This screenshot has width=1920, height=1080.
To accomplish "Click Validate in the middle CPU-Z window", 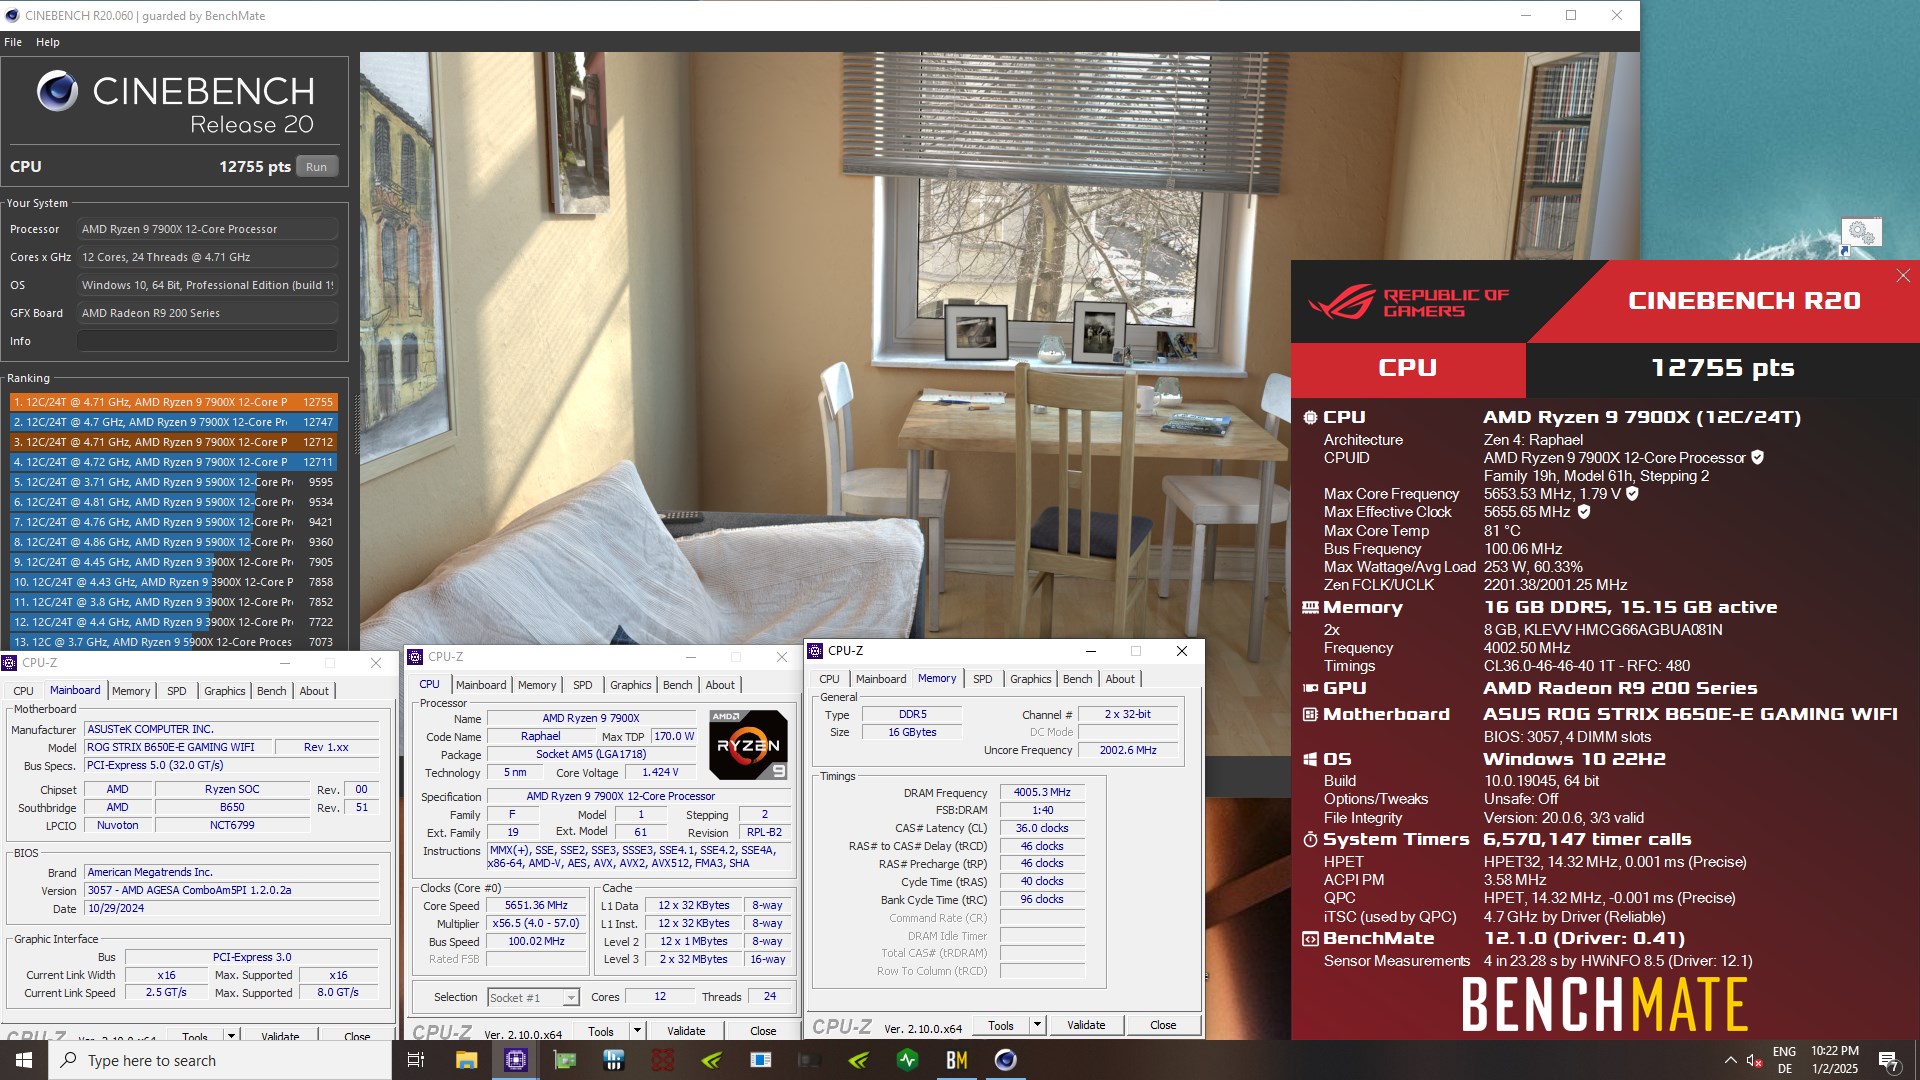I will coord(686,1031).
